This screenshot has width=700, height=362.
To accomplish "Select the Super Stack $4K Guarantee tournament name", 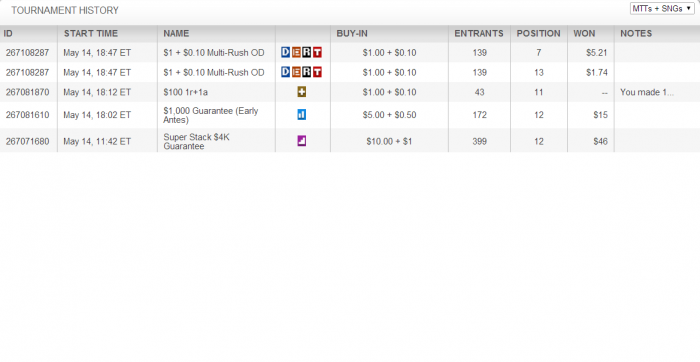I will click(196, 141).
